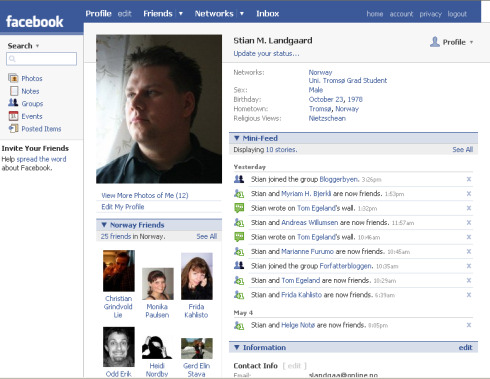This screenshot has width=490, height=379.
Task: Click edit in the Information header
Action: click(x=465, y=347)
